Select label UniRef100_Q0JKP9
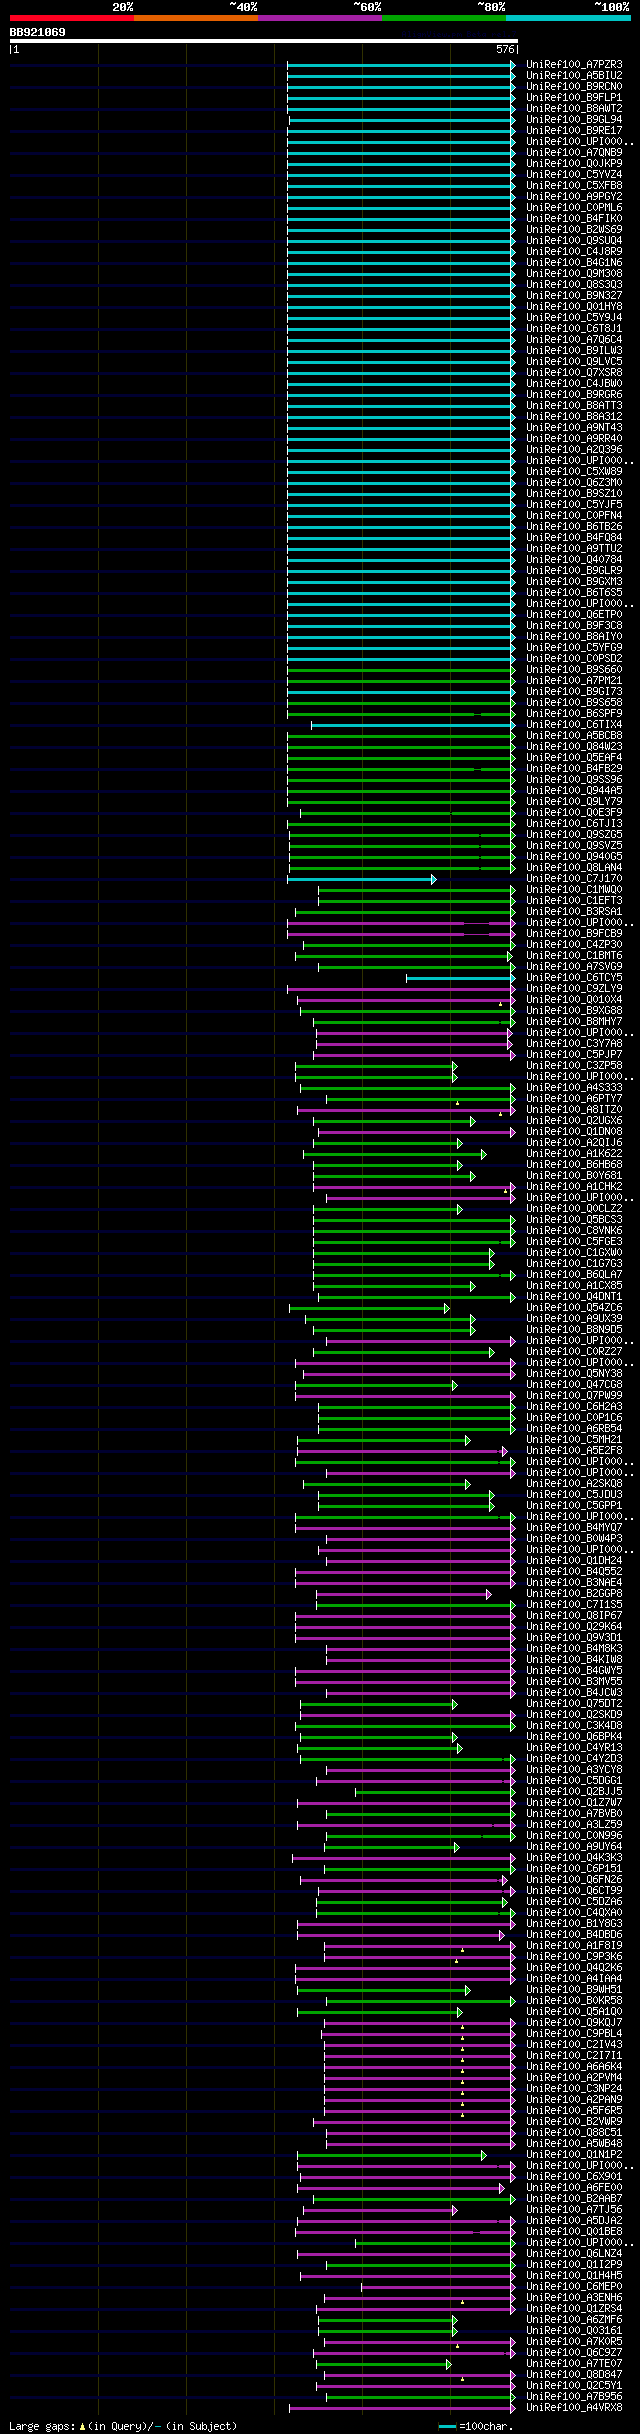This screenshot has height=2434, width=640. pos(574,164)
